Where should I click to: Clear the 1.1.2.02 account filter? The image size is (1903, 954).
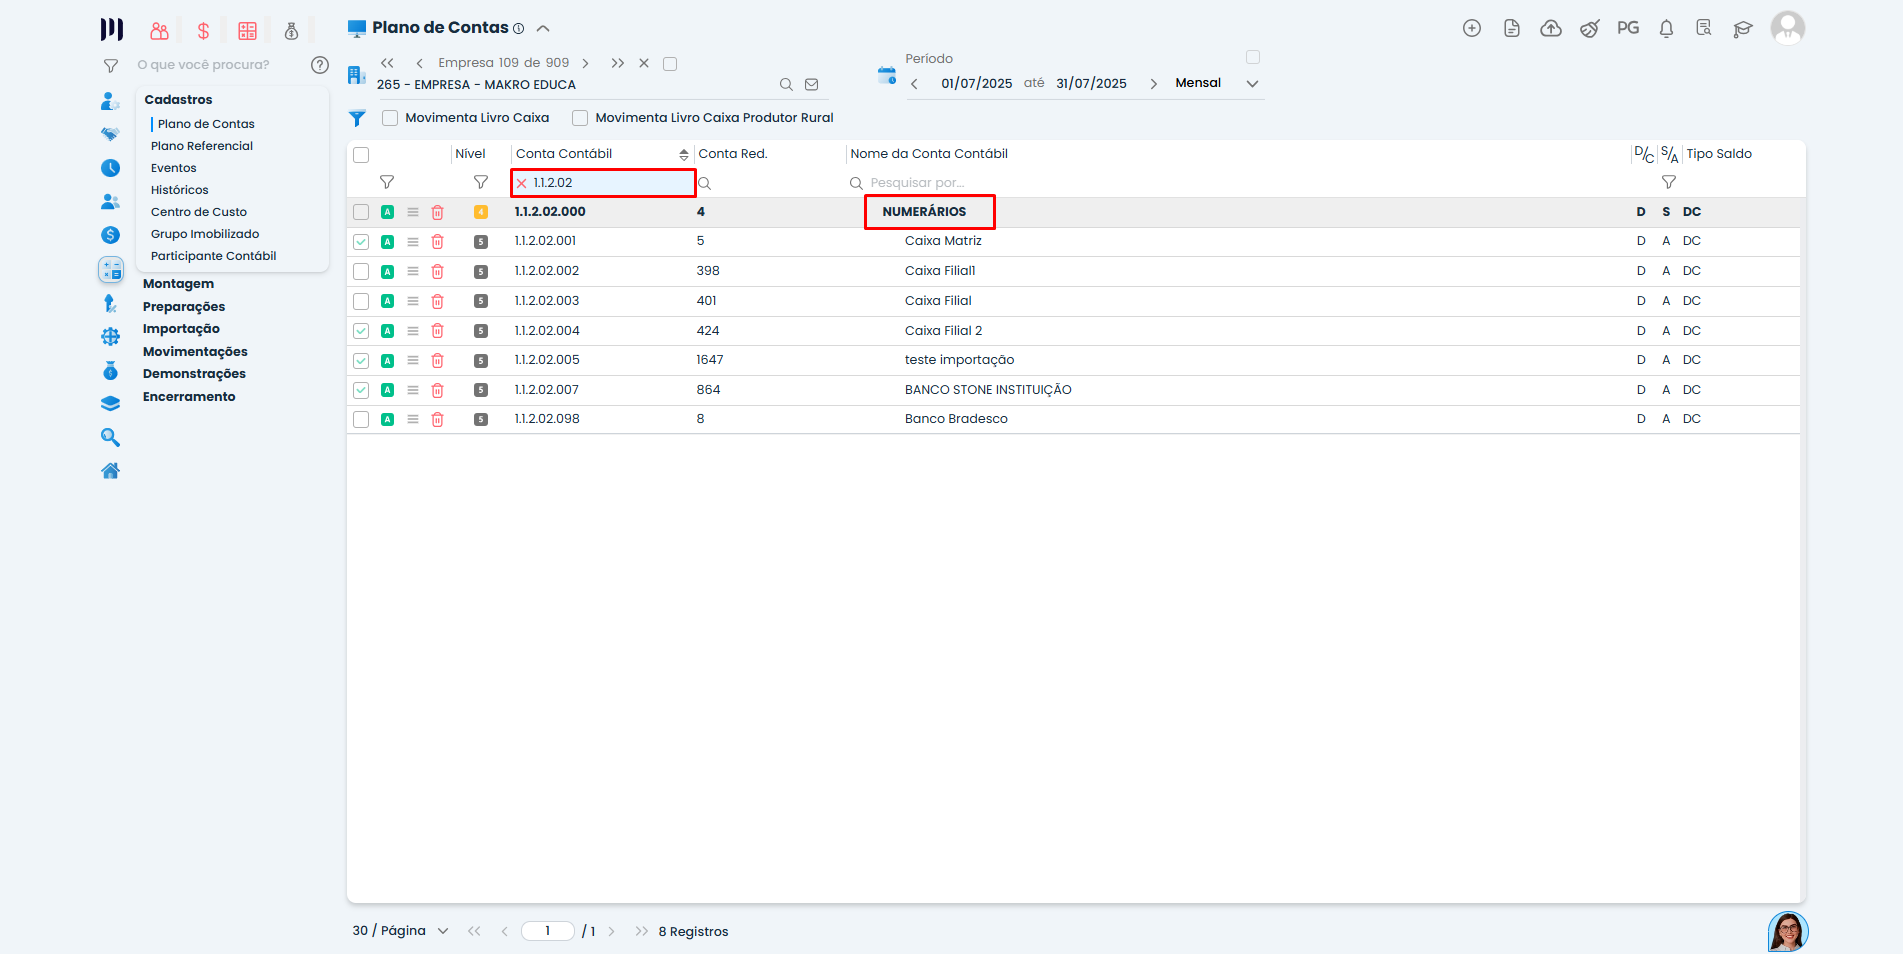click(521, 183)
